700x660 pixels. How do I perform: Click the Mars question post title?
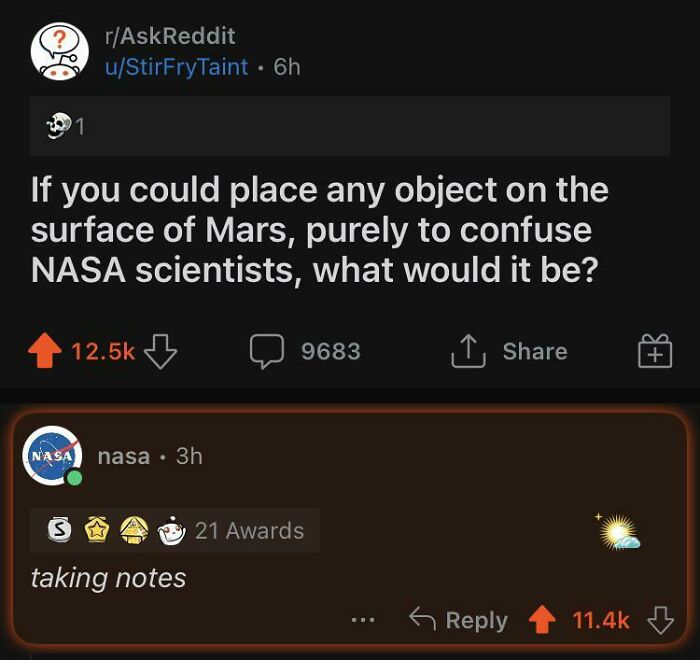coord(320,229)
